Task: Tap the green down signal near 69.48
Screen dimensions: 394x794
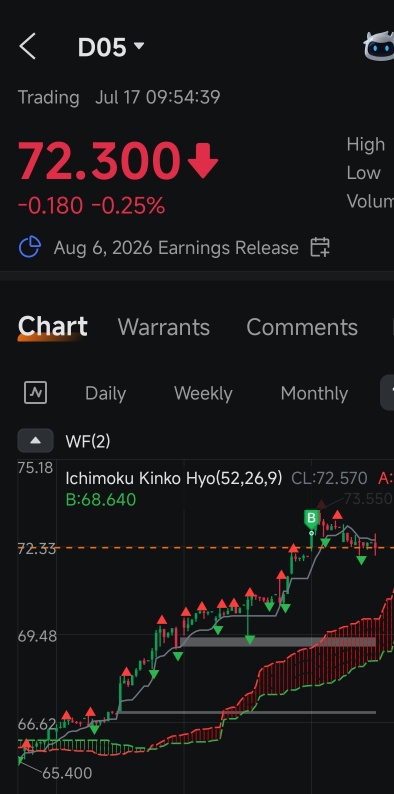Action: pos(249,640)
